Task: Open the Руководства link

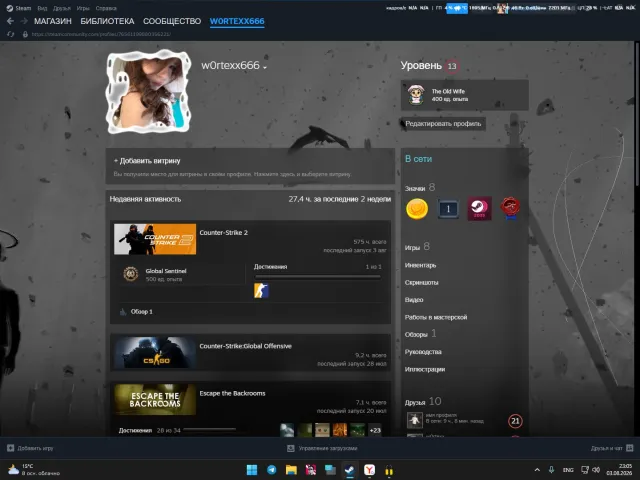Action: tap(423, 352)
